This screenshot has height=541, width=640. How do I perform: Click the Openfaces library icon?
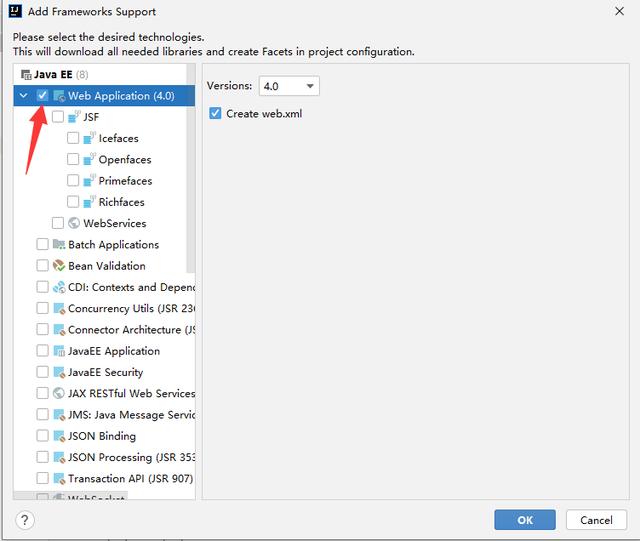pos(89,160)
